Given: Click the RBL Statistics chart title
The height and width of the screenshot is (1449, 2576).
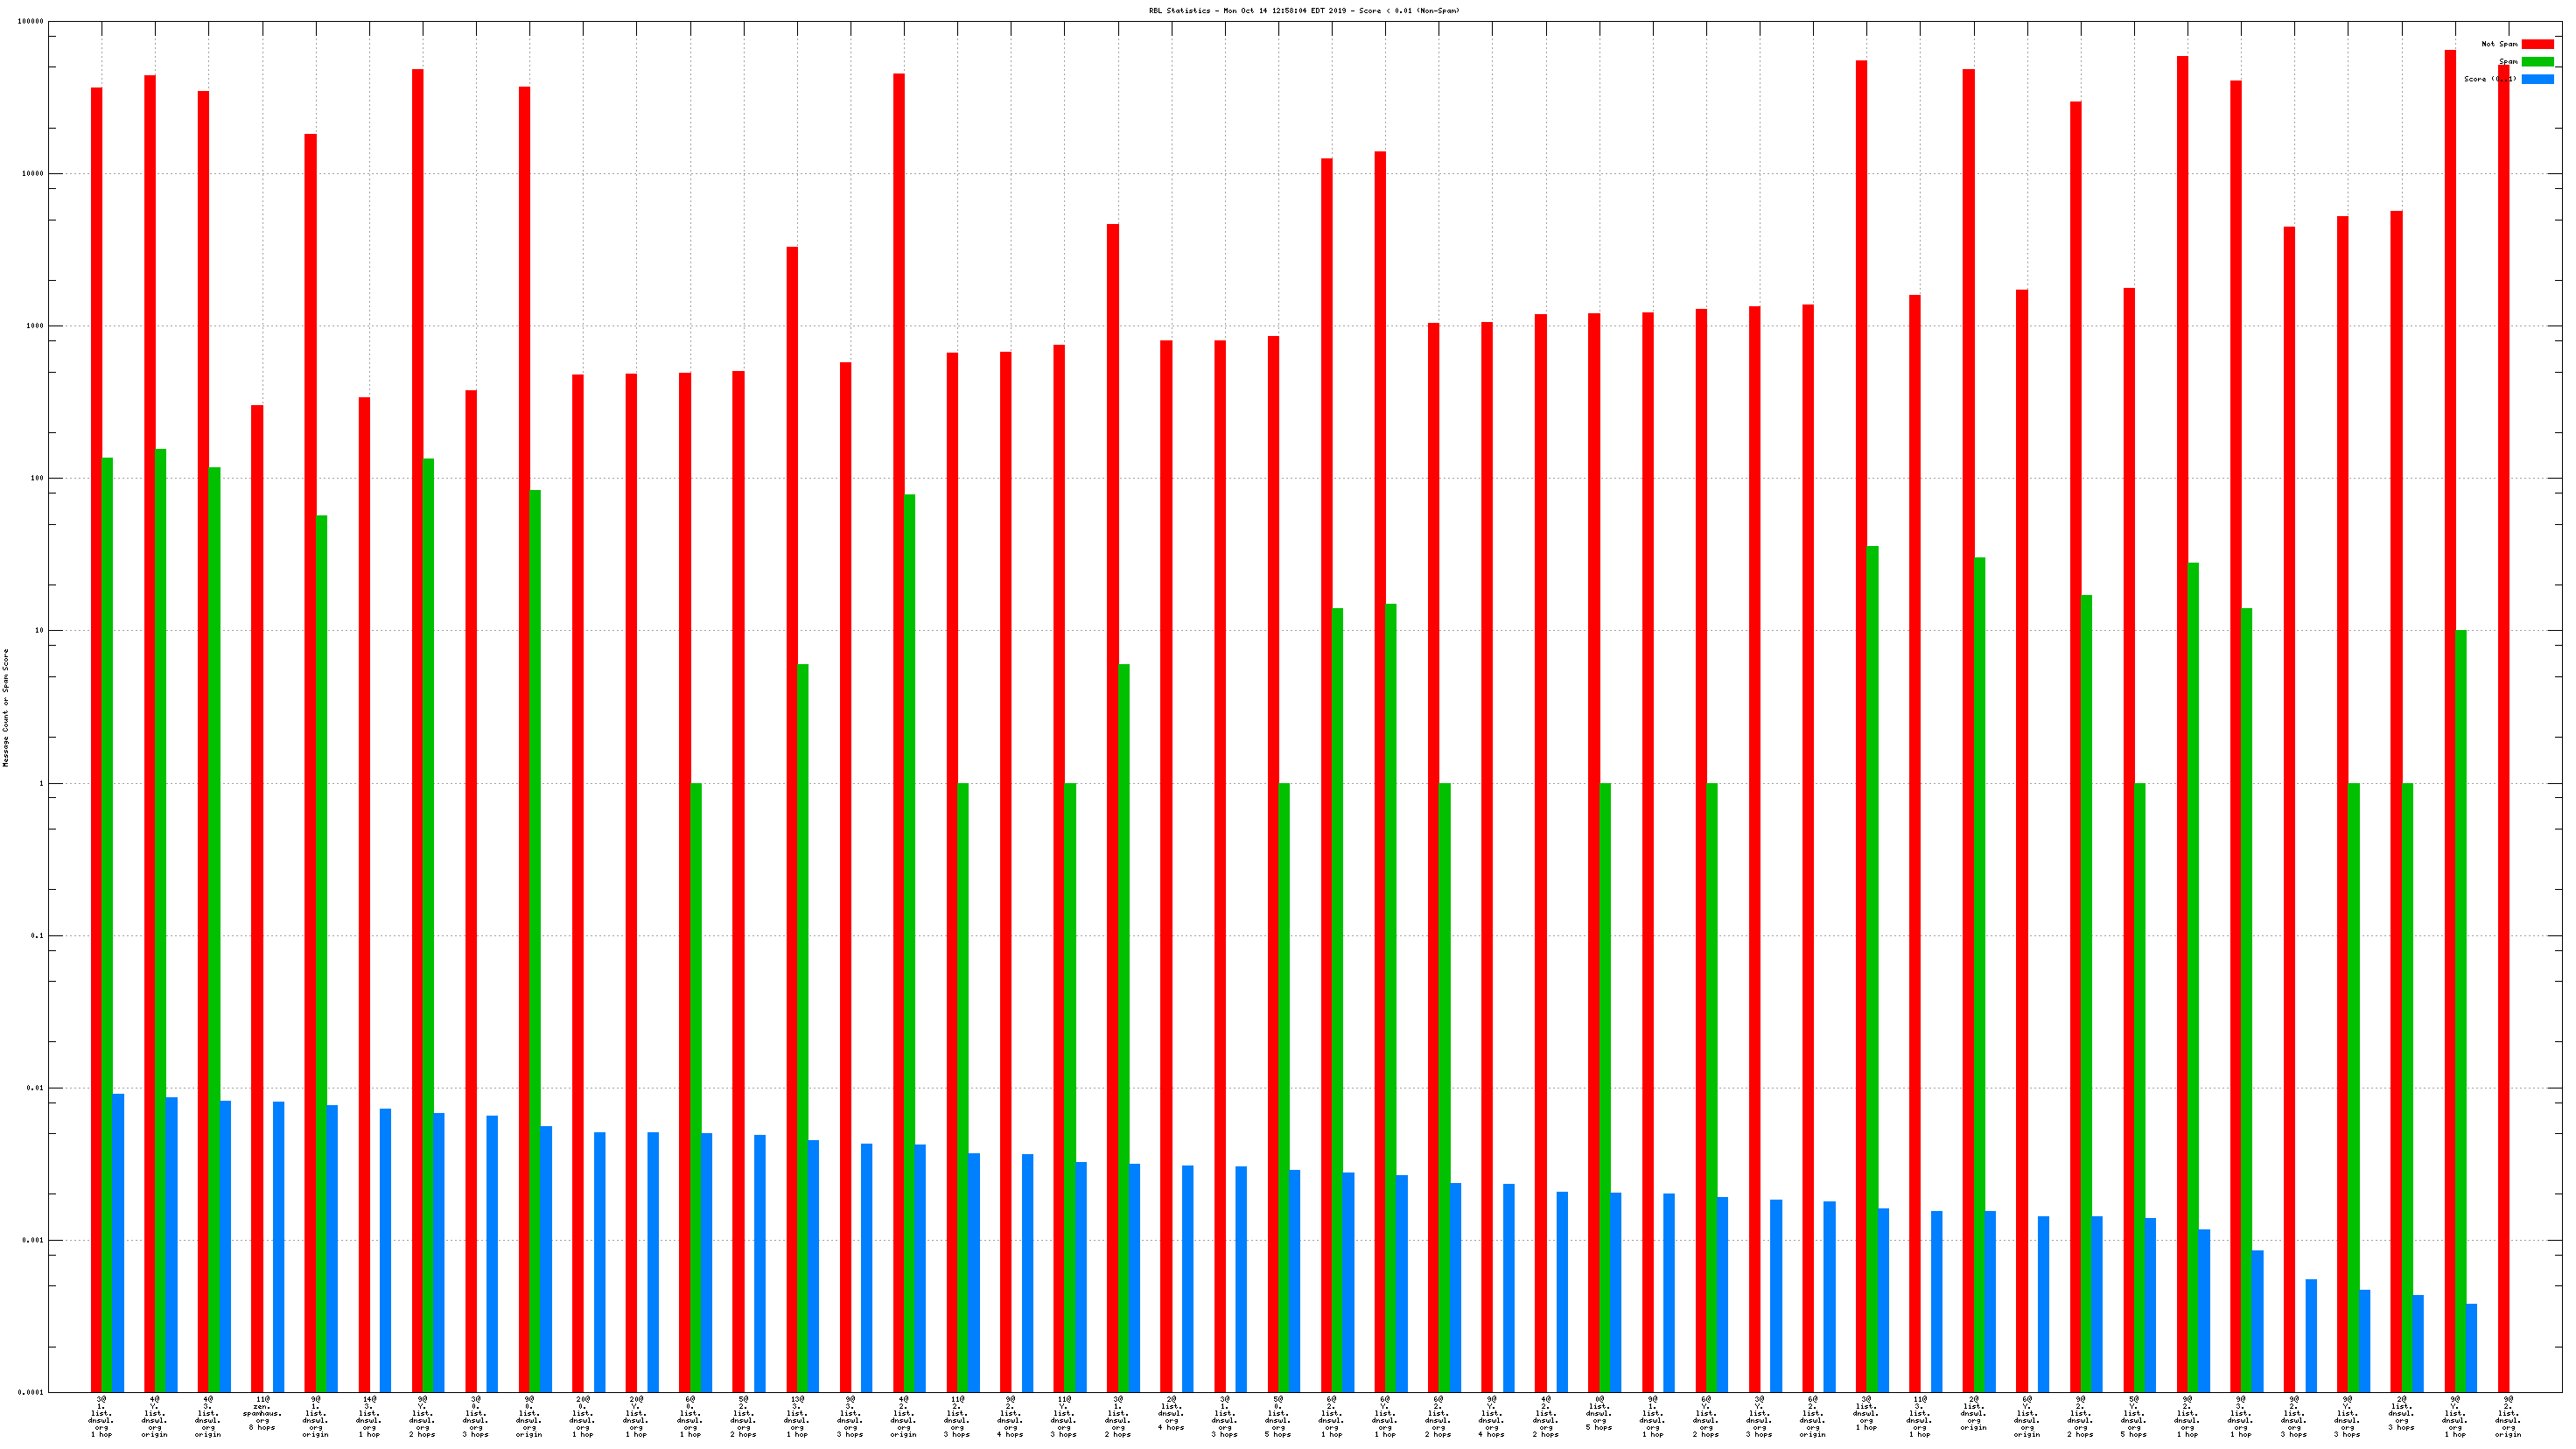Looking at the screenshot, I should pyautogui.click(x=1303, y=11).
